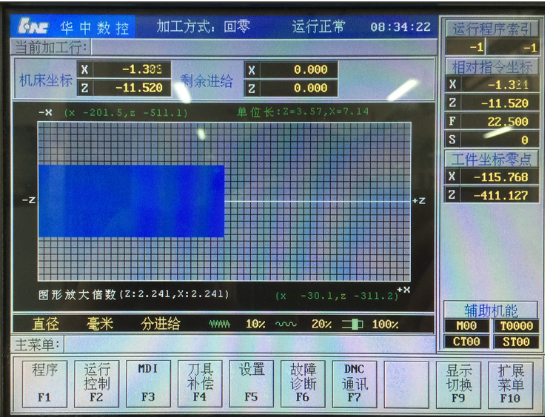Viewport: 545px width, 420px height.
Task: Click the T0000 tool number box
Action: (x=516, y=326)
